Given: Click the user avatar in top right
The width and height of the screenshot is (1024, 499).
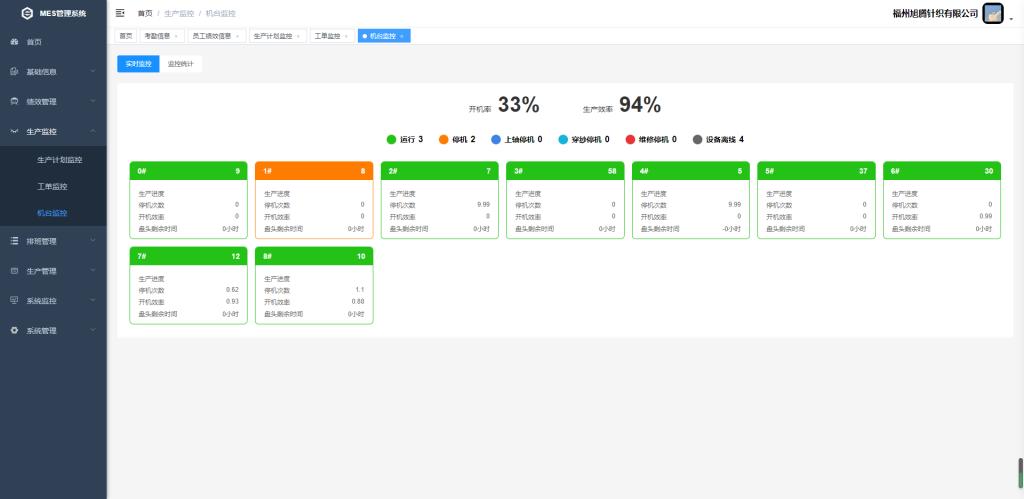Looking at the screenshot, I should 992,13.
